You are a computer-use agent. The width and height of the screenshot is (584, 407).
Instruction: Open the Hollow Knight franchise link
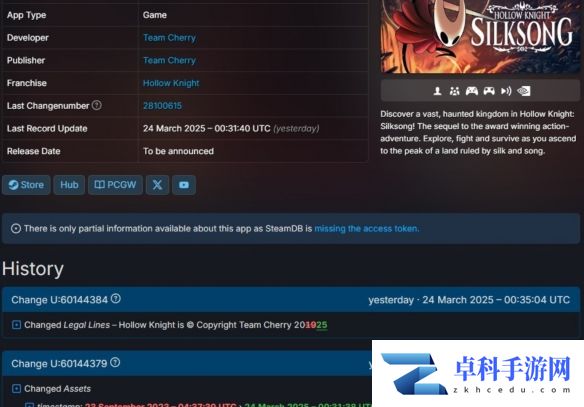coord(171,83)
